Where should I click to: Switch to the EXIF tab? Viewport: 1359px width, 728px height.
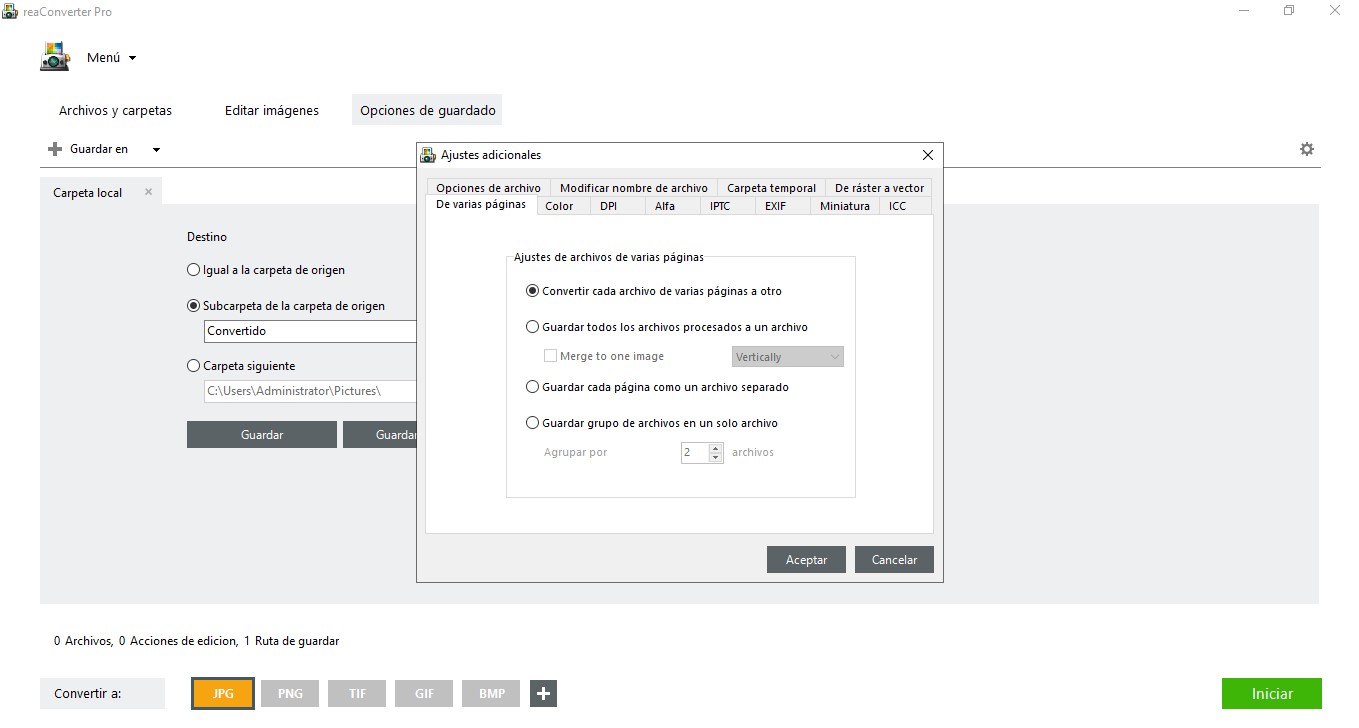click(x=775, y=206)
